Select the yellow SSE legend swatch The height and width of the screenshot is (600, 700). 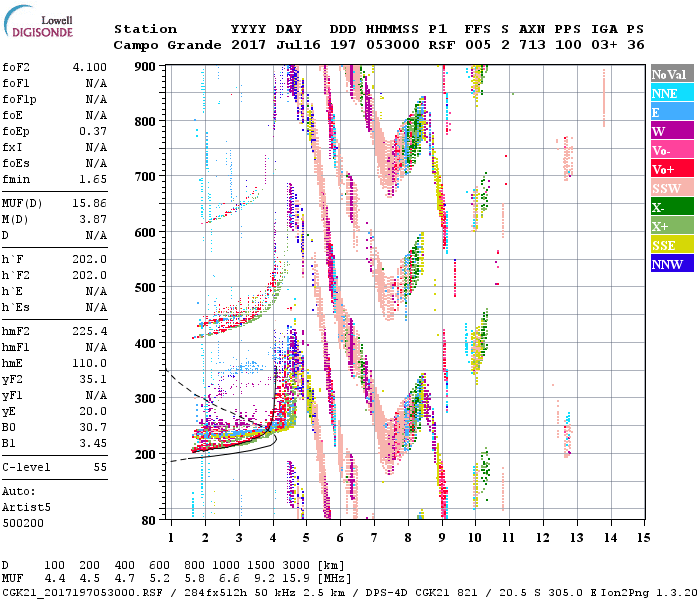pyautogui.click(x=671, y=245)
